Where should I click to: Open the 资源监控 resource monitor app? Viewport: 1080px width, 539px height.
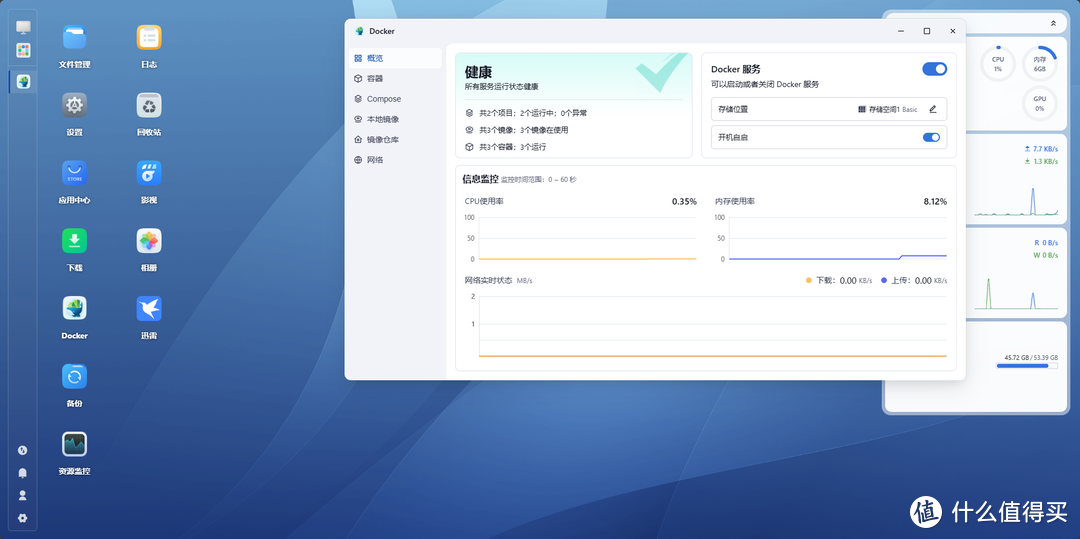74,444
